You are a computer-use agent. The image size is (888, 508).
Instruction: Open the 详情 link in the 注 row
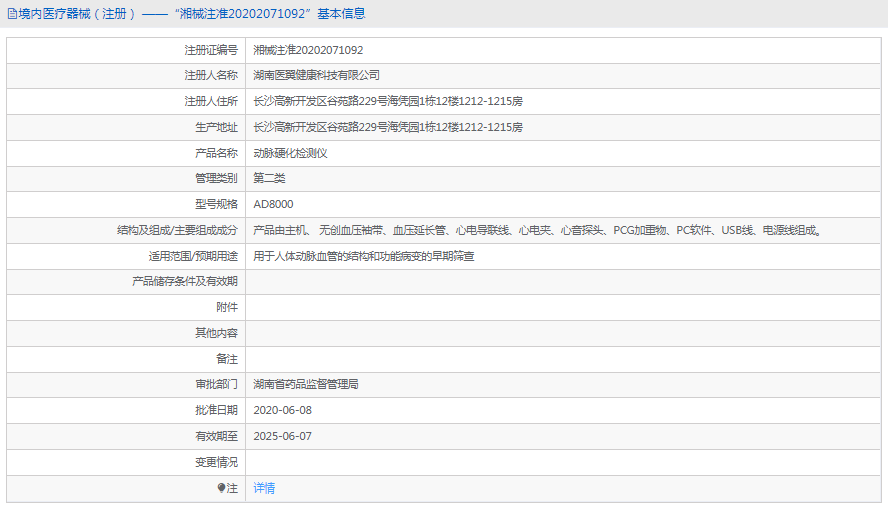[264, 488]
